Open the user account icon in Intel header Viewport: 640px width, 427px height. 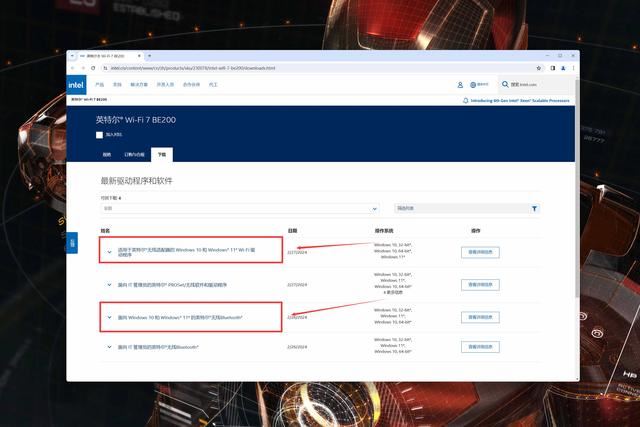(x=460, y=85)
